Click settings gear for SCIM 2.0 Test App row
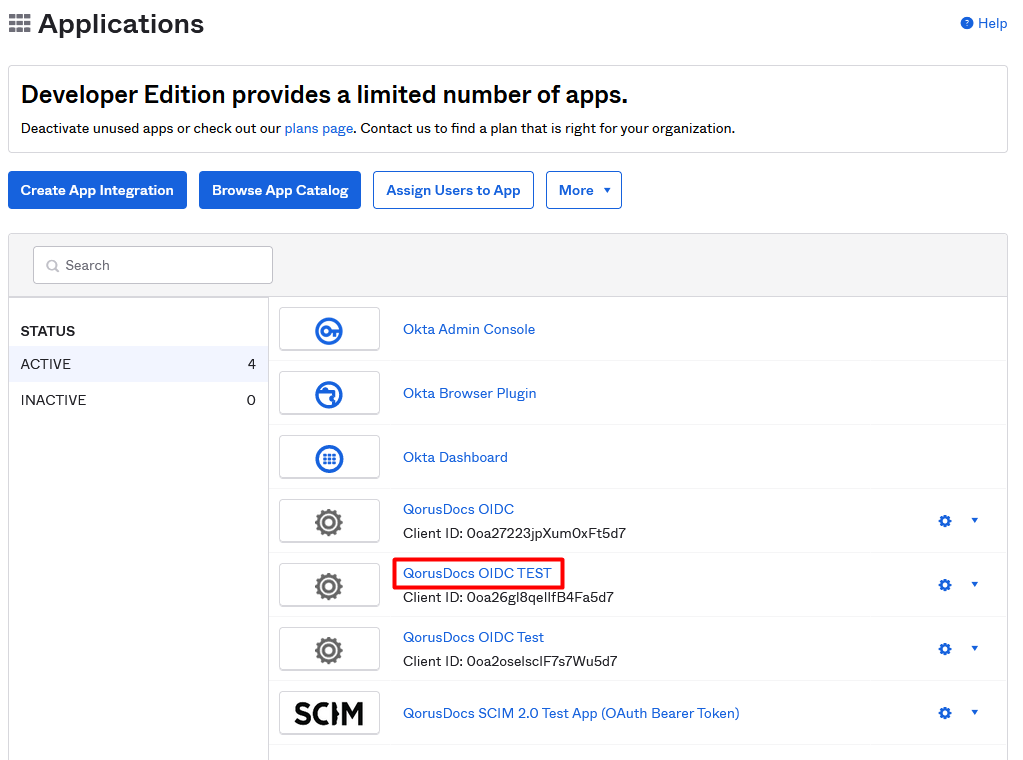The image size is (1023, 760). tap(945, 713)
